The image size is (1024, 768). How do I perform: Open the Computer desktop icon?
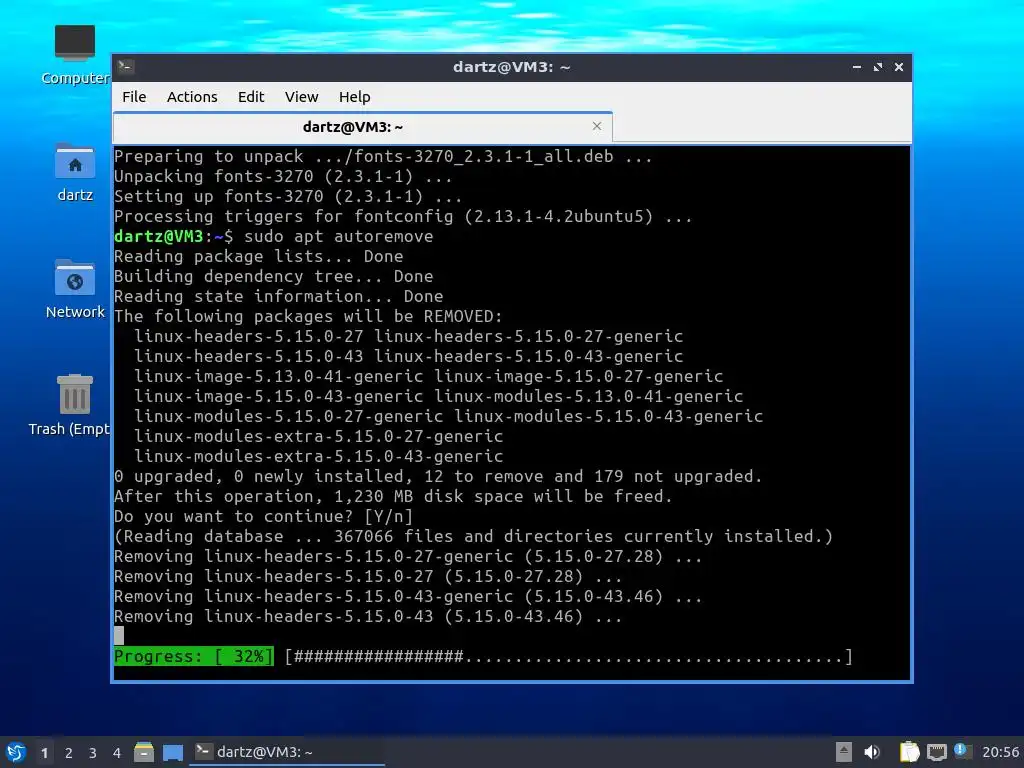pos(75,56)
